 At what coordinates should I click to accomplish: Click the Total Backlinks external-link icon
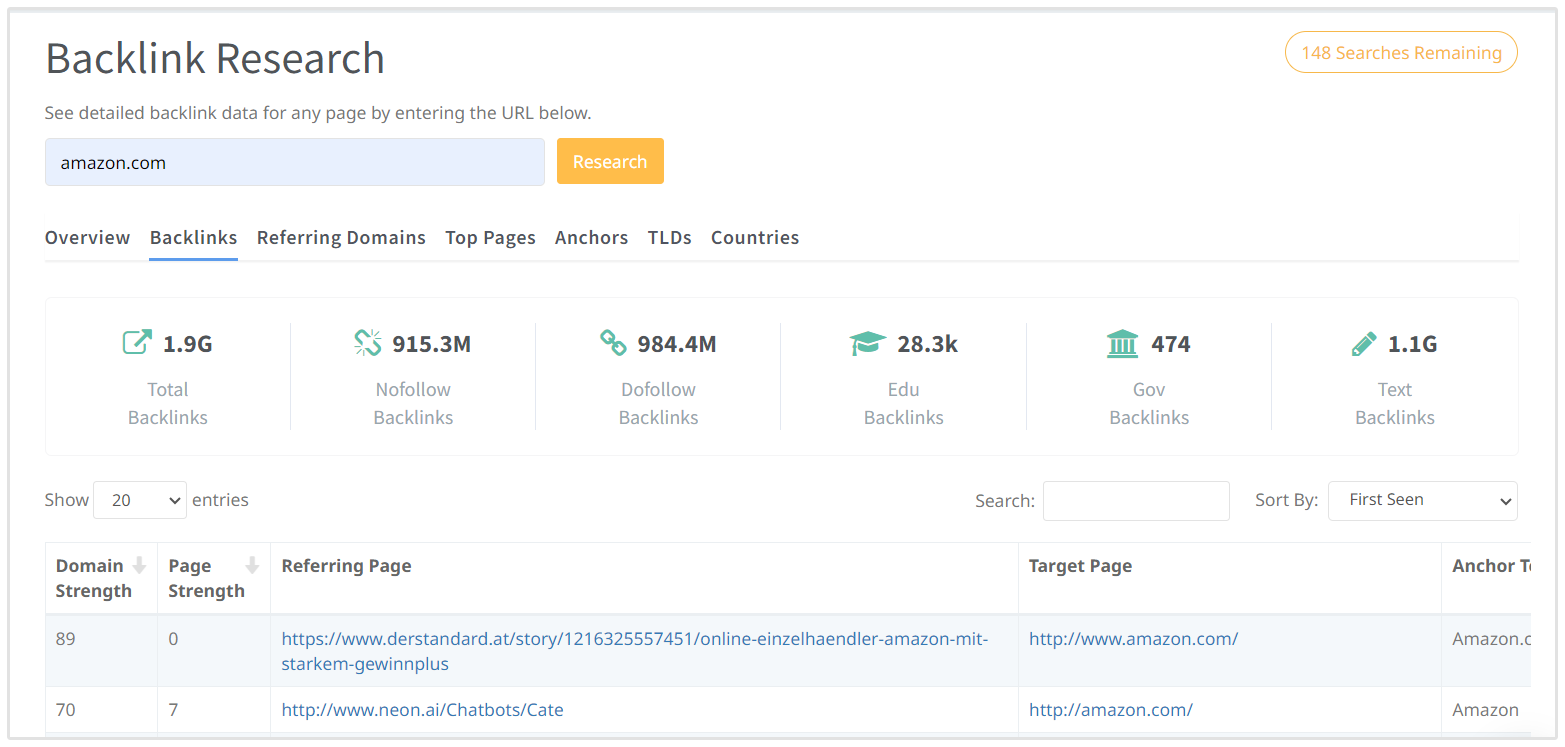136,343
